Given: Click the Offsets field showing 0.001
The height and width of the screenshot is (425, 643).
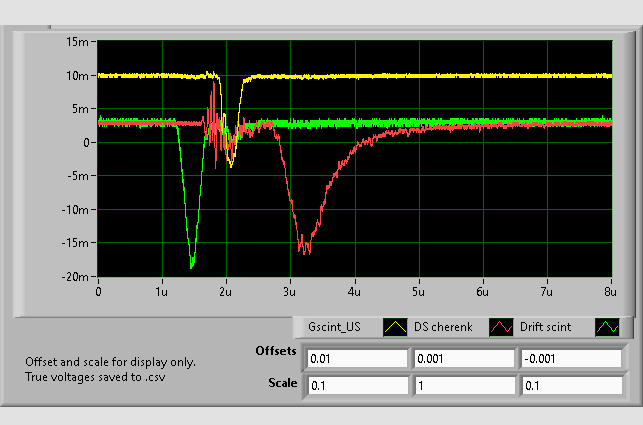Looking at the screenshot, I should pos(463,359).
